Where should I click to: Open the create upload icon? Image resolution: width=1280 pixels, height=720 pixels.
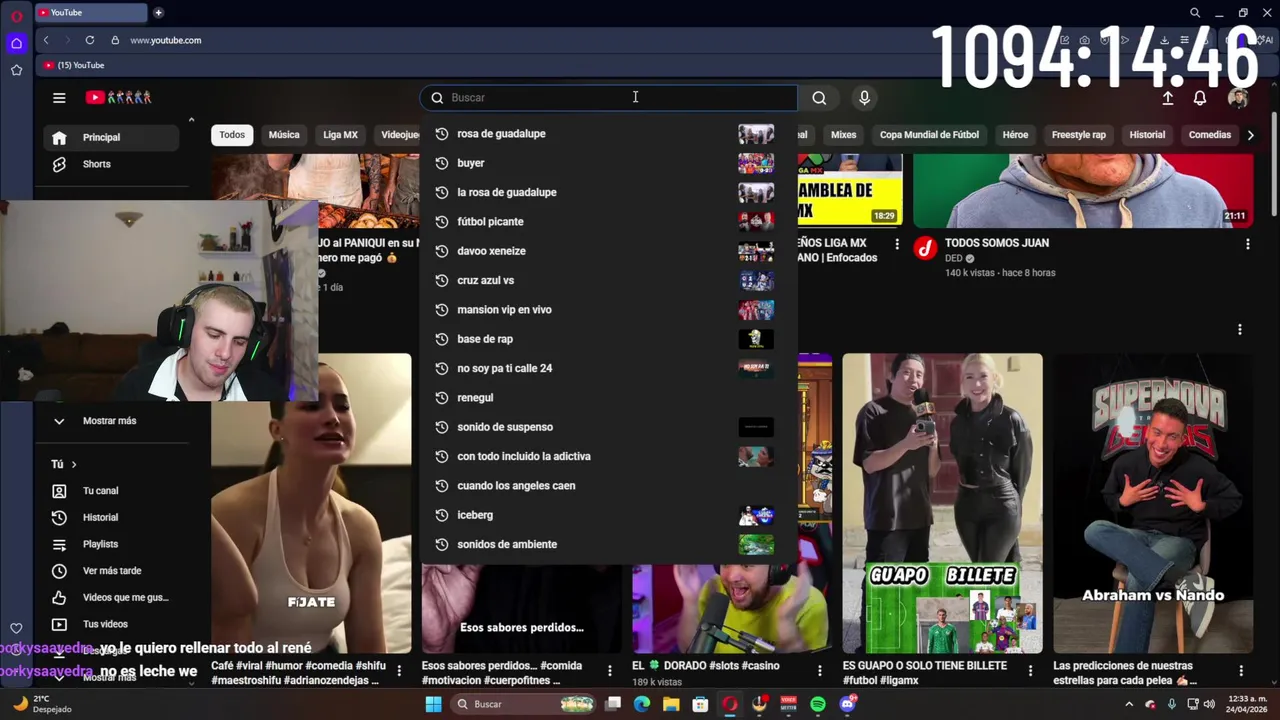click(x=1167, y=97)
